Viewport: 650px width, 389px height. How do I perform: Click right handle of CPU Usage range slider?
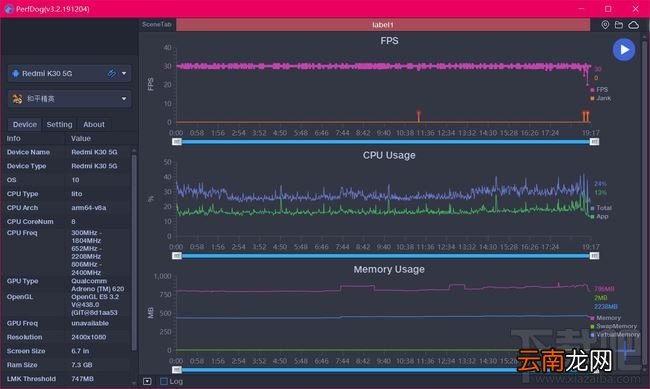[x=594, y=256]
